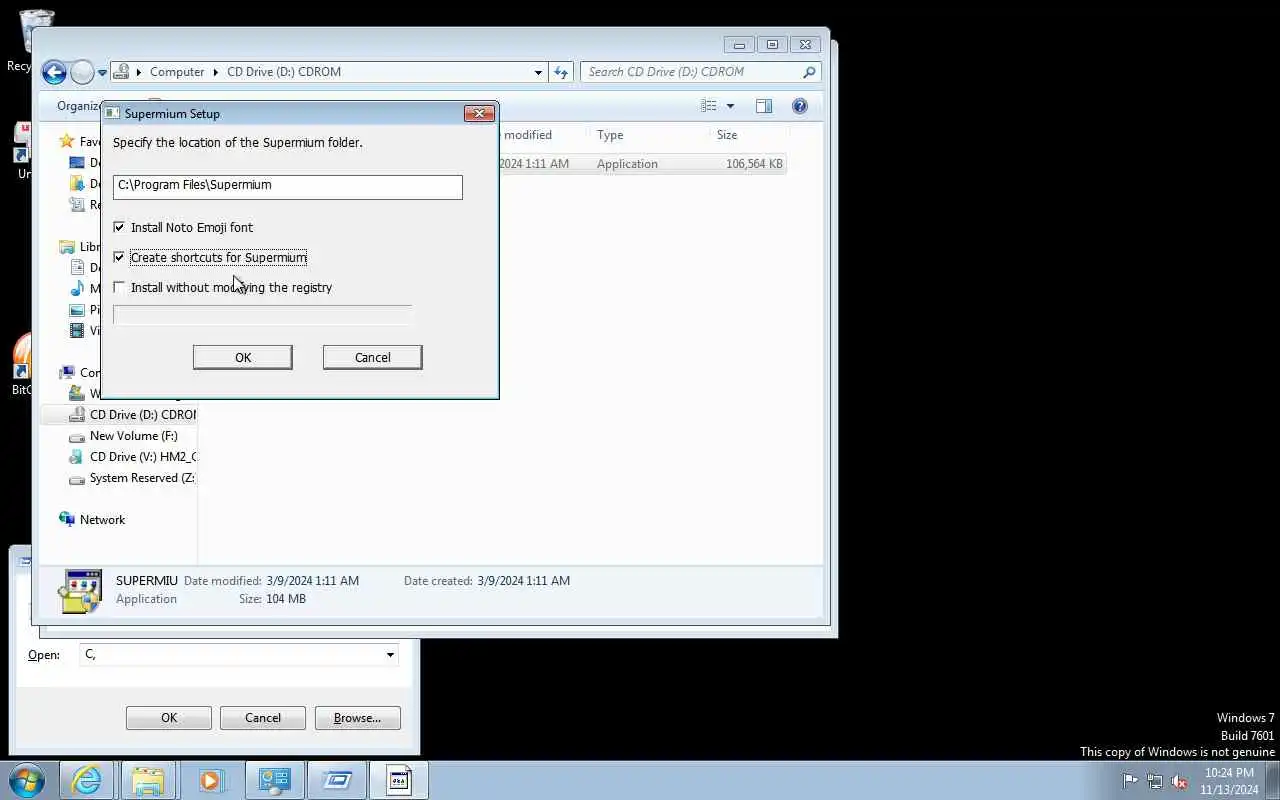This screenshot has width=1280, height=800.
Task: Tick the Install Noto Emoji font checkbox
Action: tap(119, 227)
